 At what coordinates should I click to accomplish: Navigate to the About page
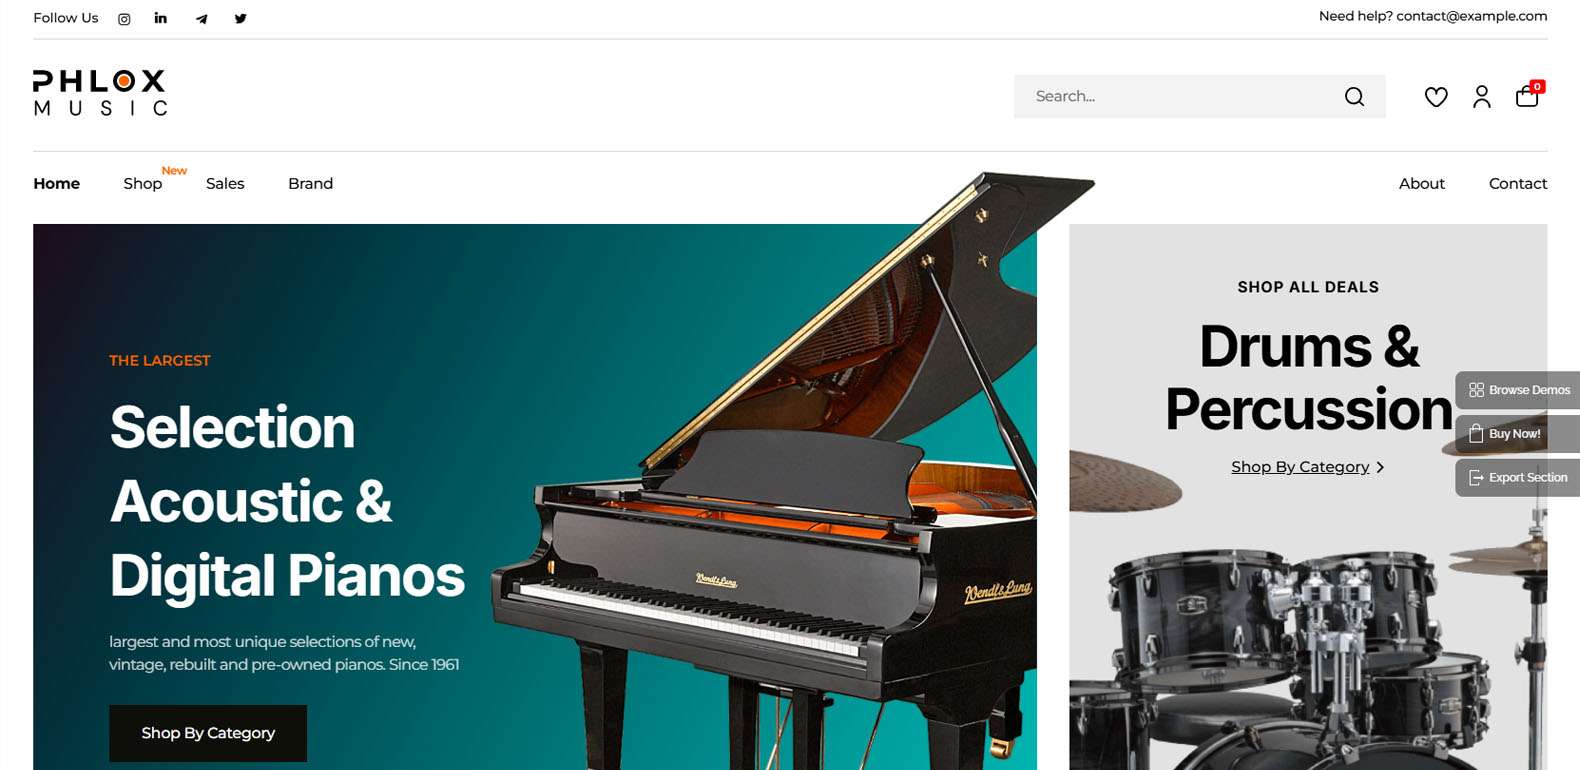click(1421, 183)
